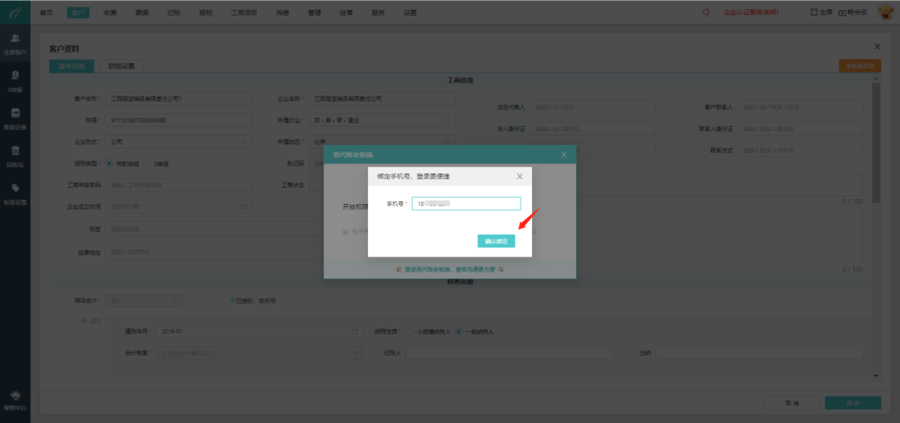
Task: Close the phone binding dialog
Action: pyautogui.click(x=519, y=176)
